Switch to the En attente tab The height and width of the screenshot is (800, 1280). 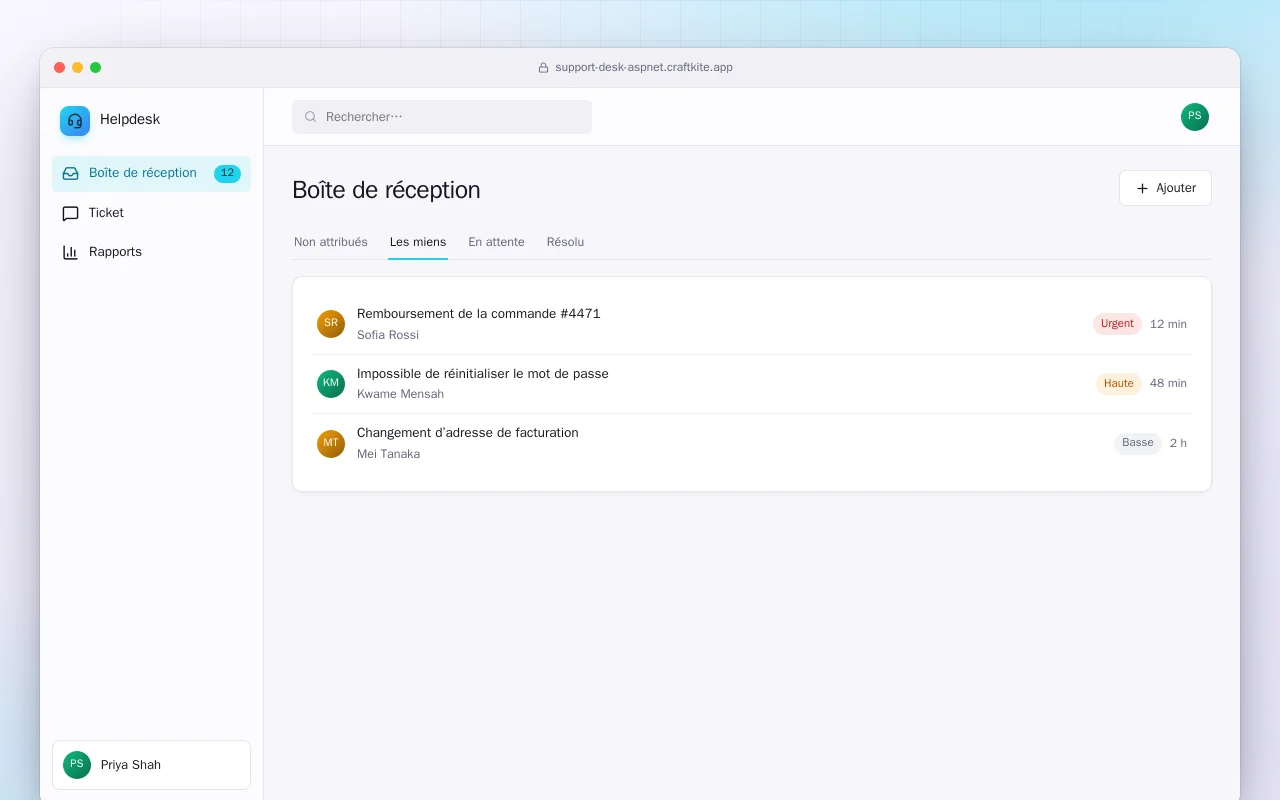pos(496,242)
